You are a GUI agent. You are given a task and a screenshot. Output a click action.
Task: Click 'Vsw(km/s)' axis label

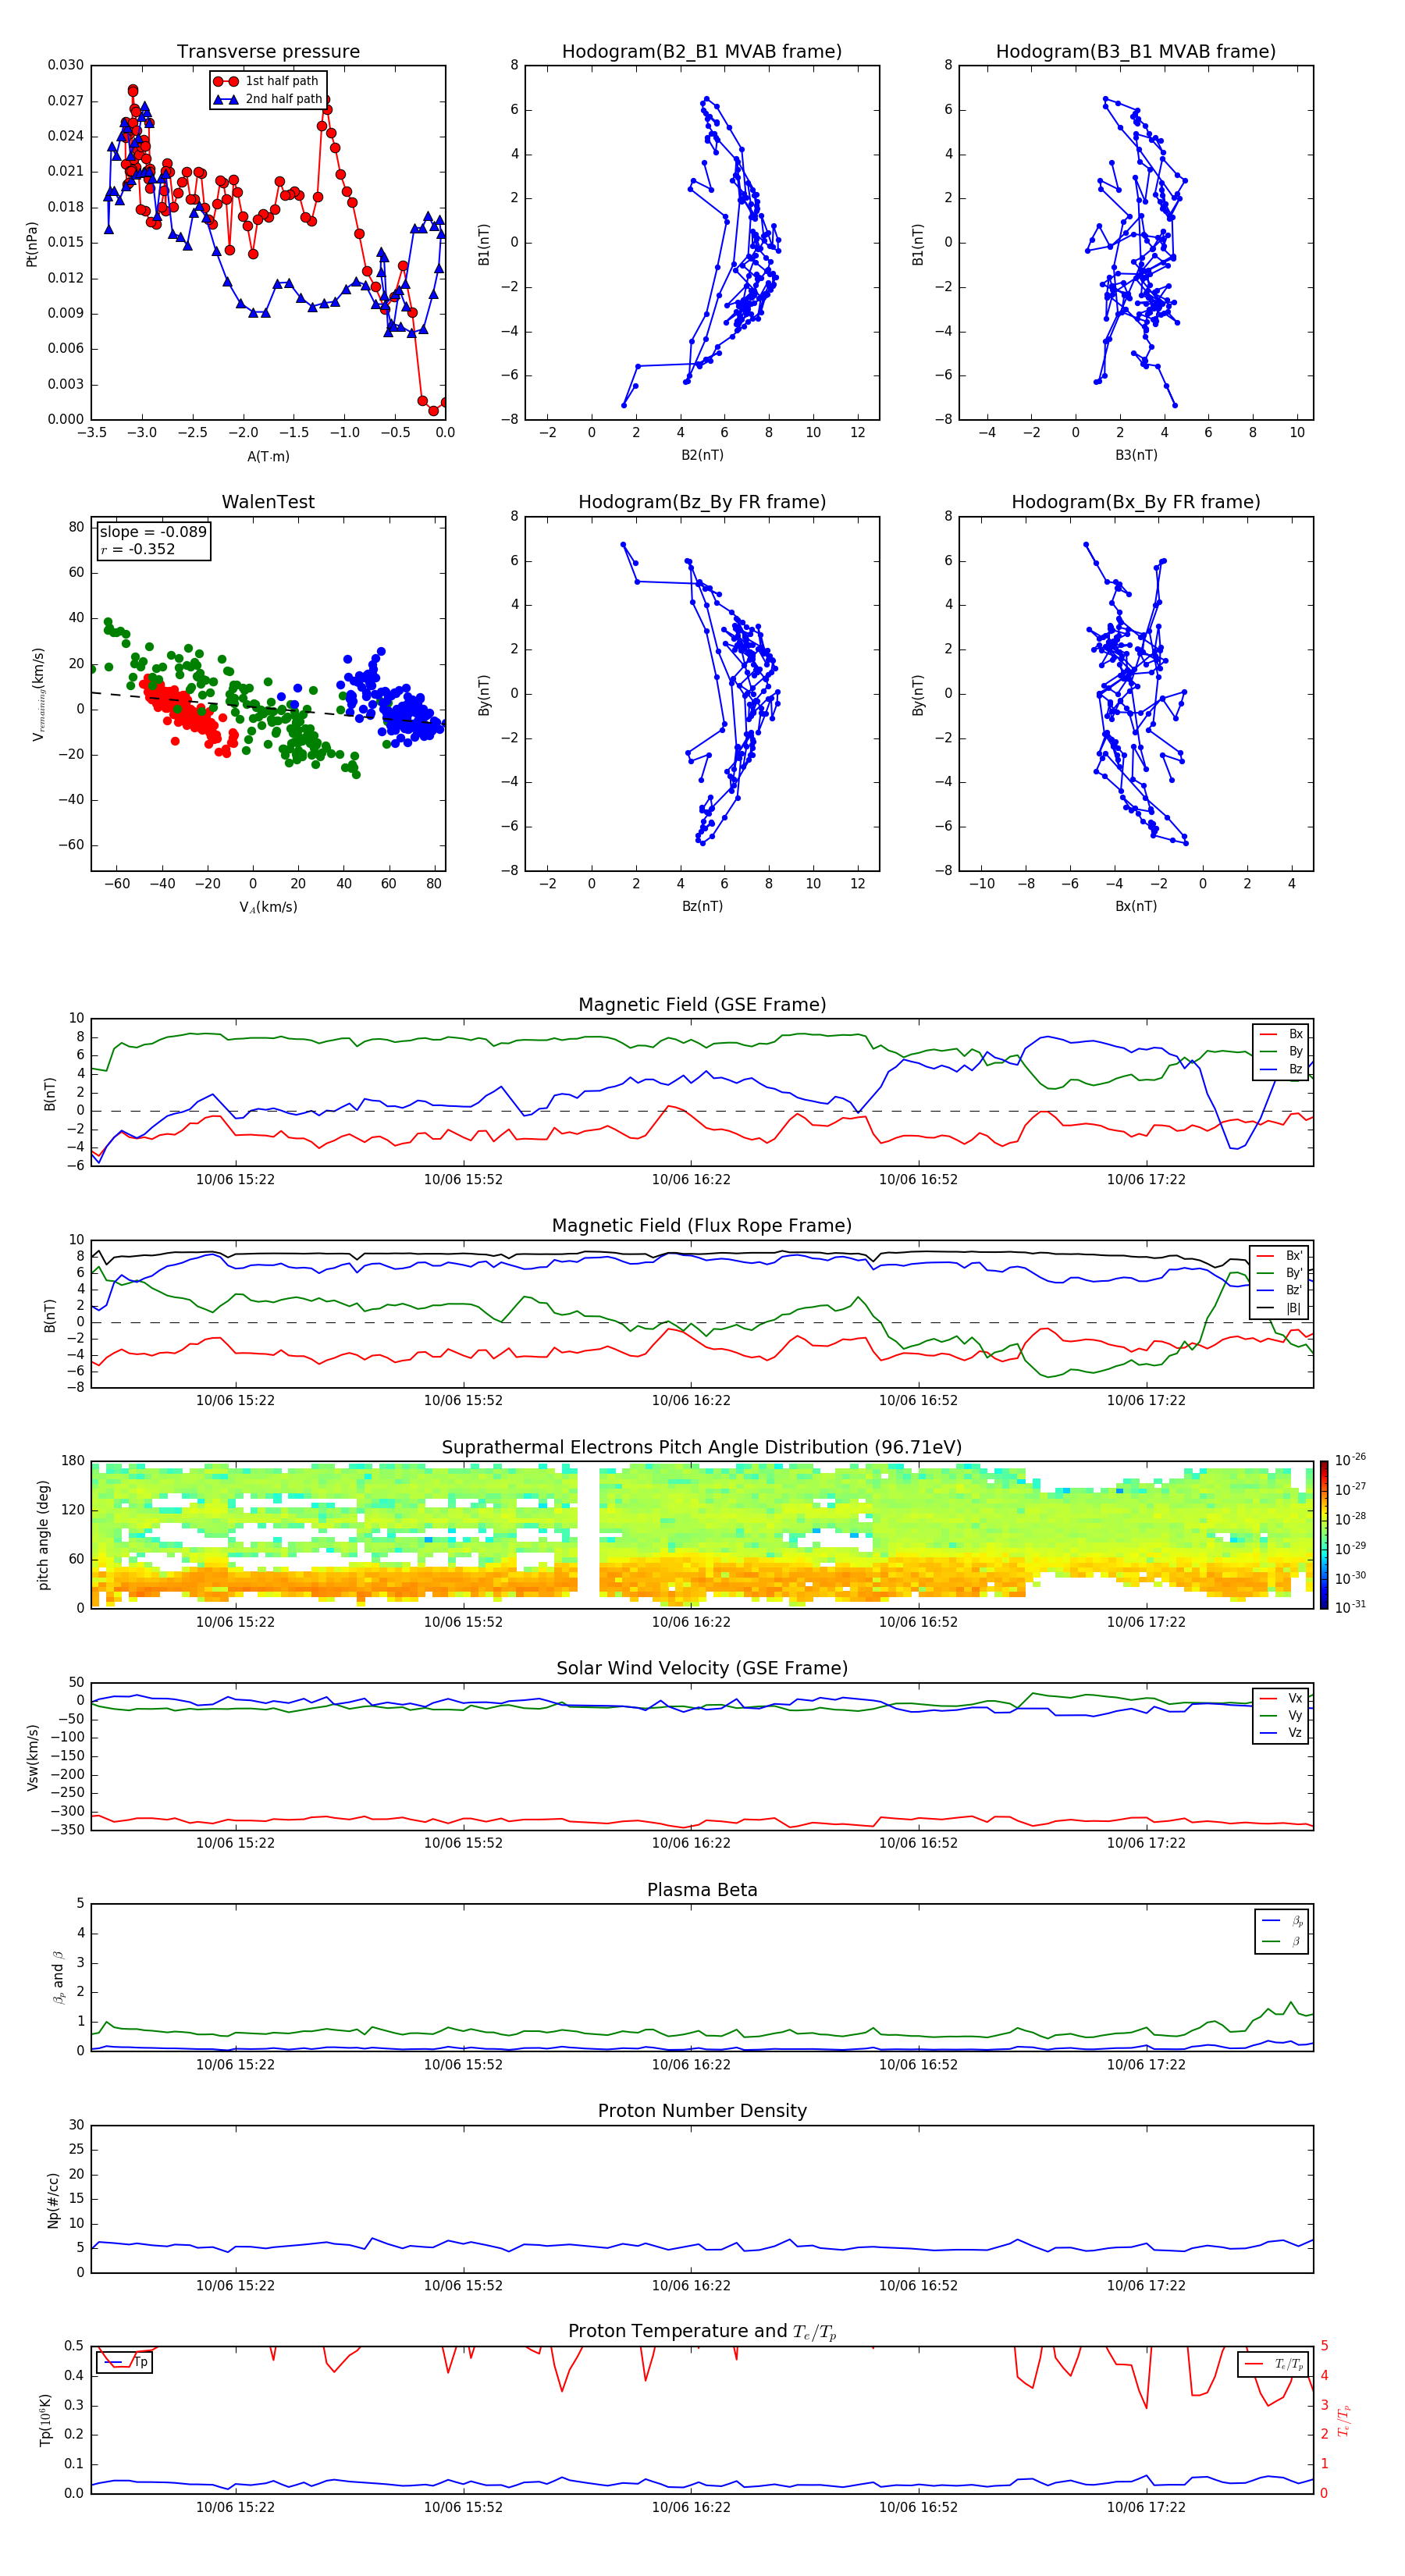(x=32, y=1757)
